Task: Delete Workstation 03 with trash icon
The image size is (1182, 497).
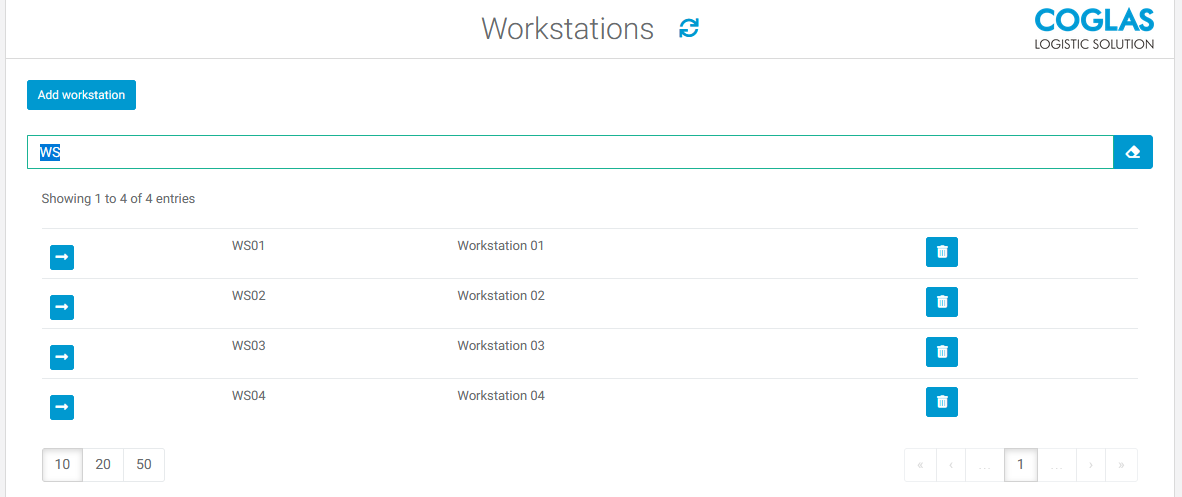Action: click(x=941, y=352)
